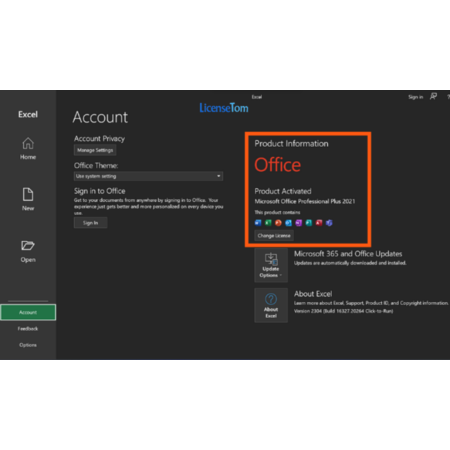Select the Account tab in sidebar
This screenshot has height=450, width=450.
point(28,312)
